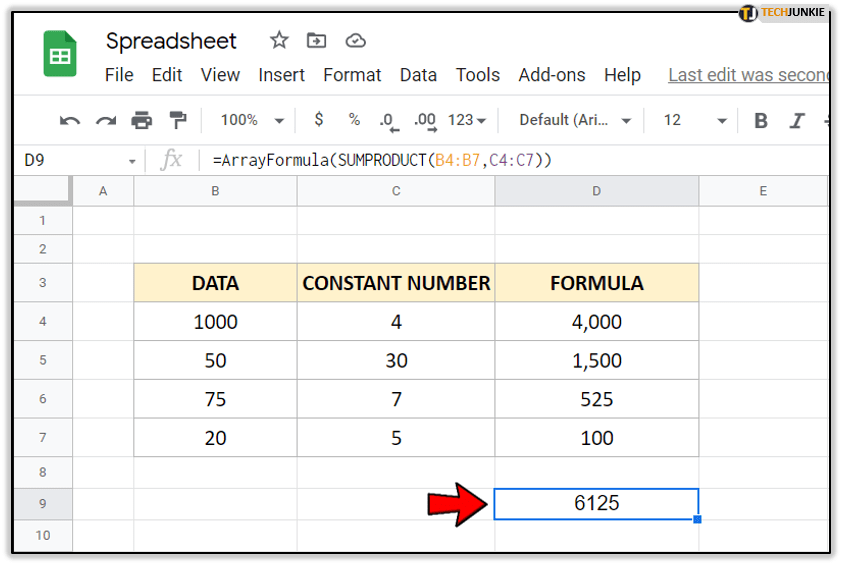Toggle Bold formatting

[761, 121]
